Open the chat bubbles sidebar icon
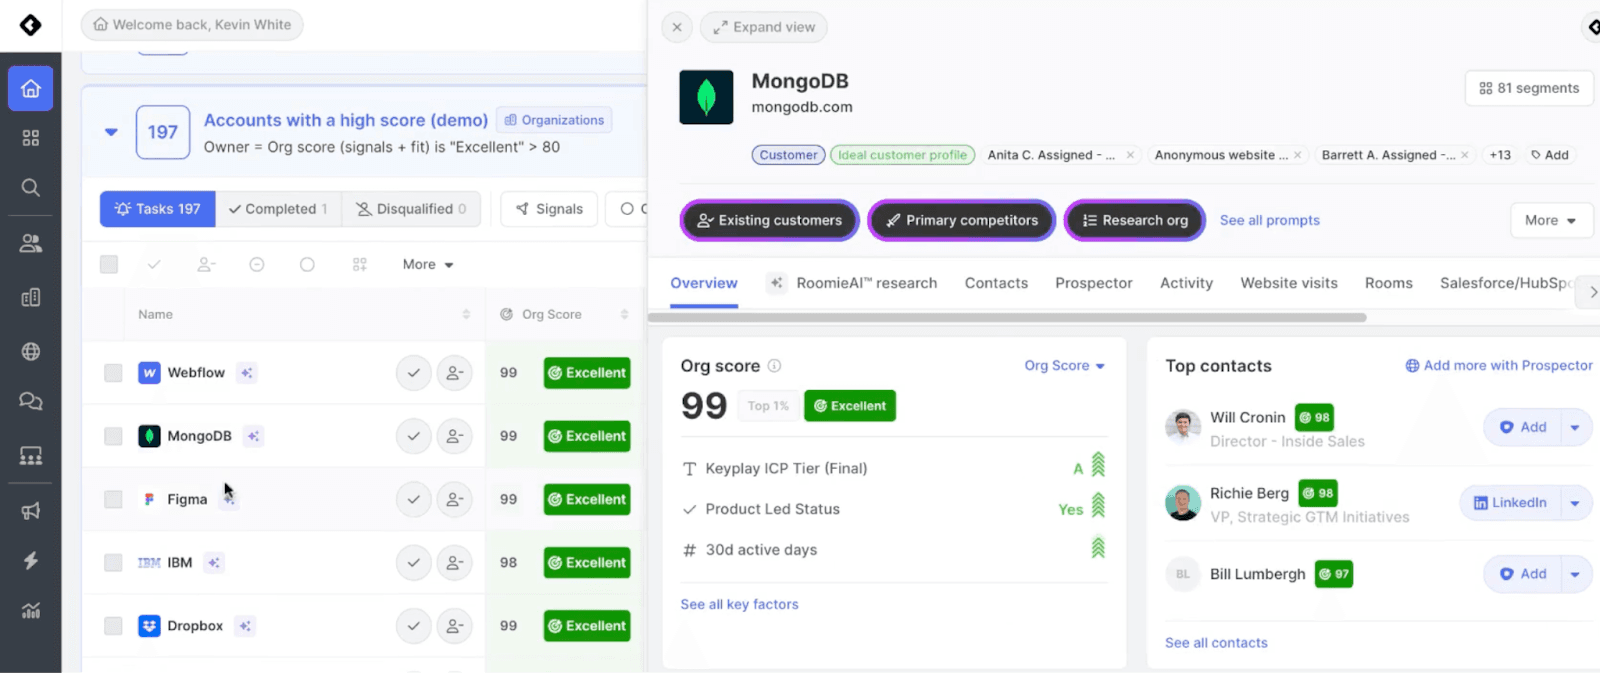The image size is (1600, 673). click(31, 401)
